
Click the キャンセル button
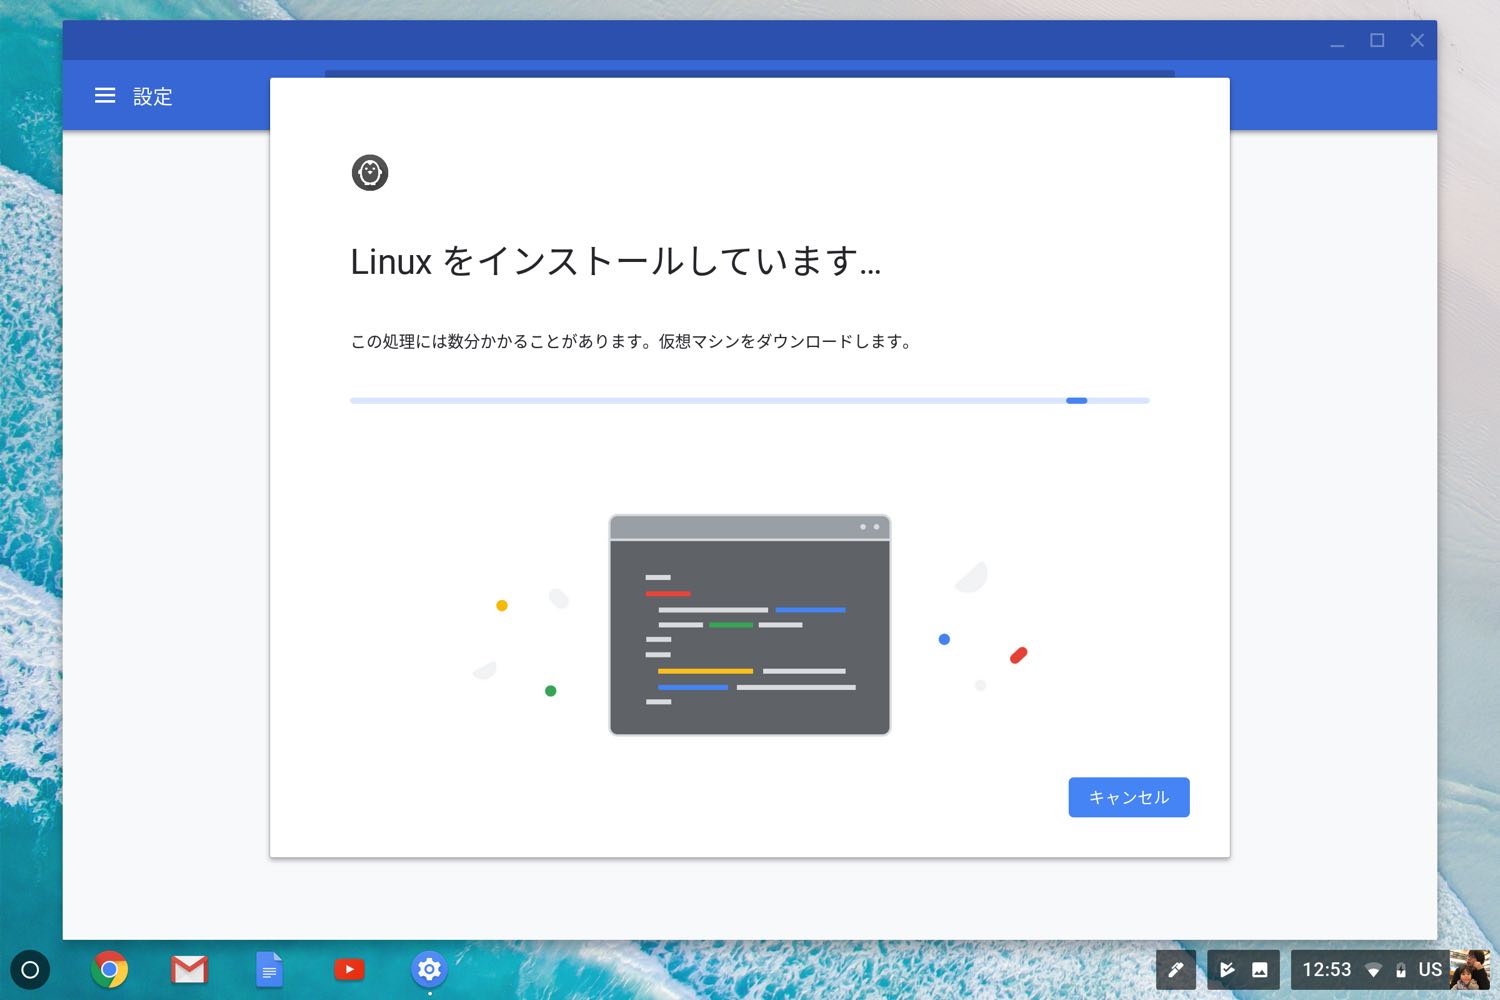pos(1129,797)
